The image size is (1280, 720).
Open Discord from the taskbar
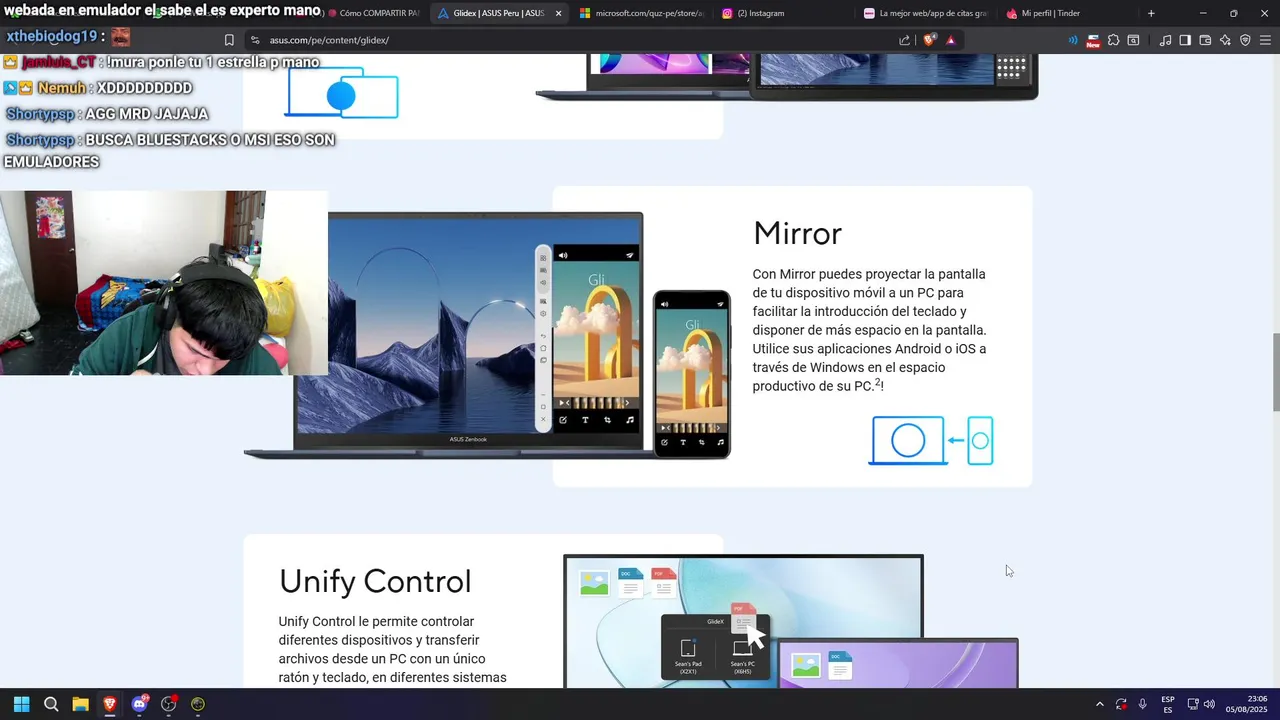click(140, 704)
